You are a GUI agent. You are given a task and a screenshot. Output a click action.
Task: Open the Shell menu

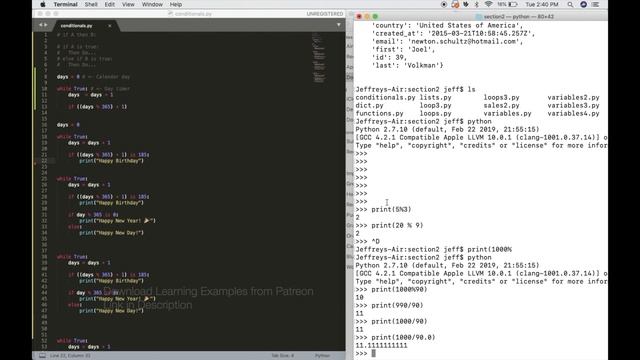coord(91,4)
